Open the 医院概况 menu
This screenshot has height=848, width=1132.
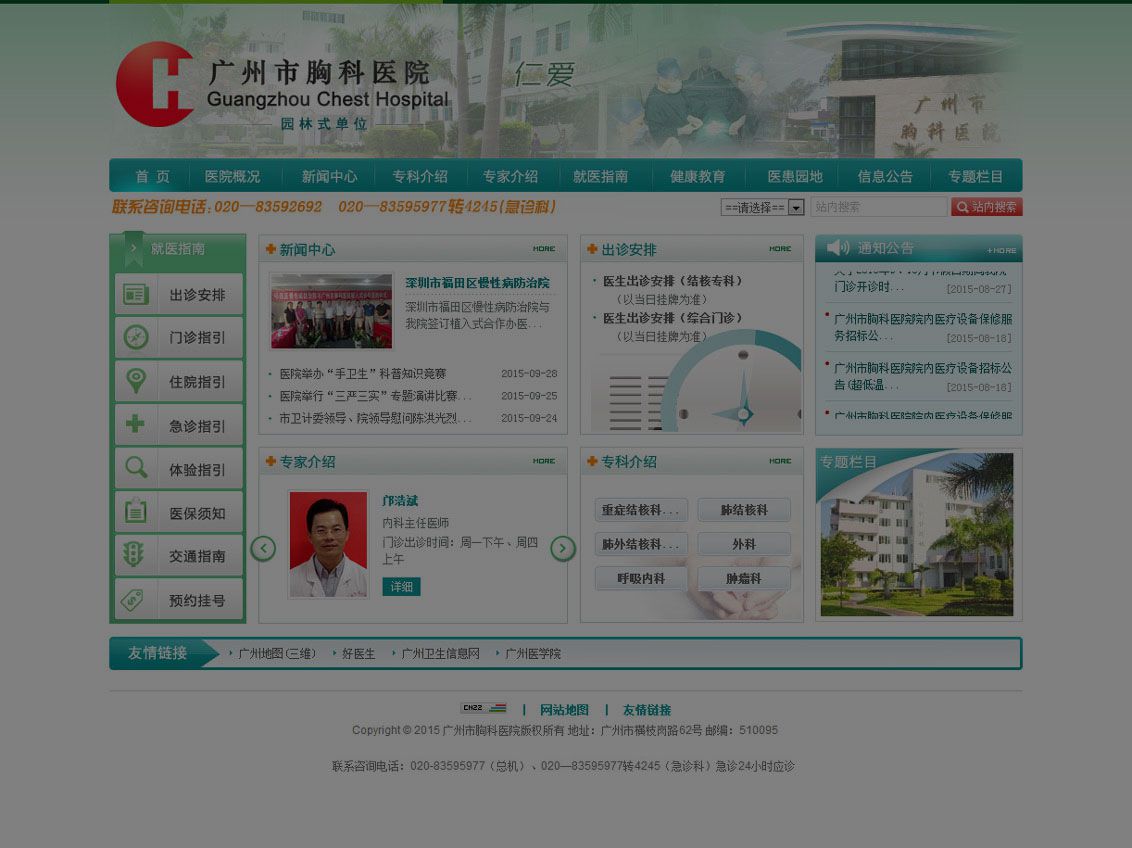(x=232, y=177)
